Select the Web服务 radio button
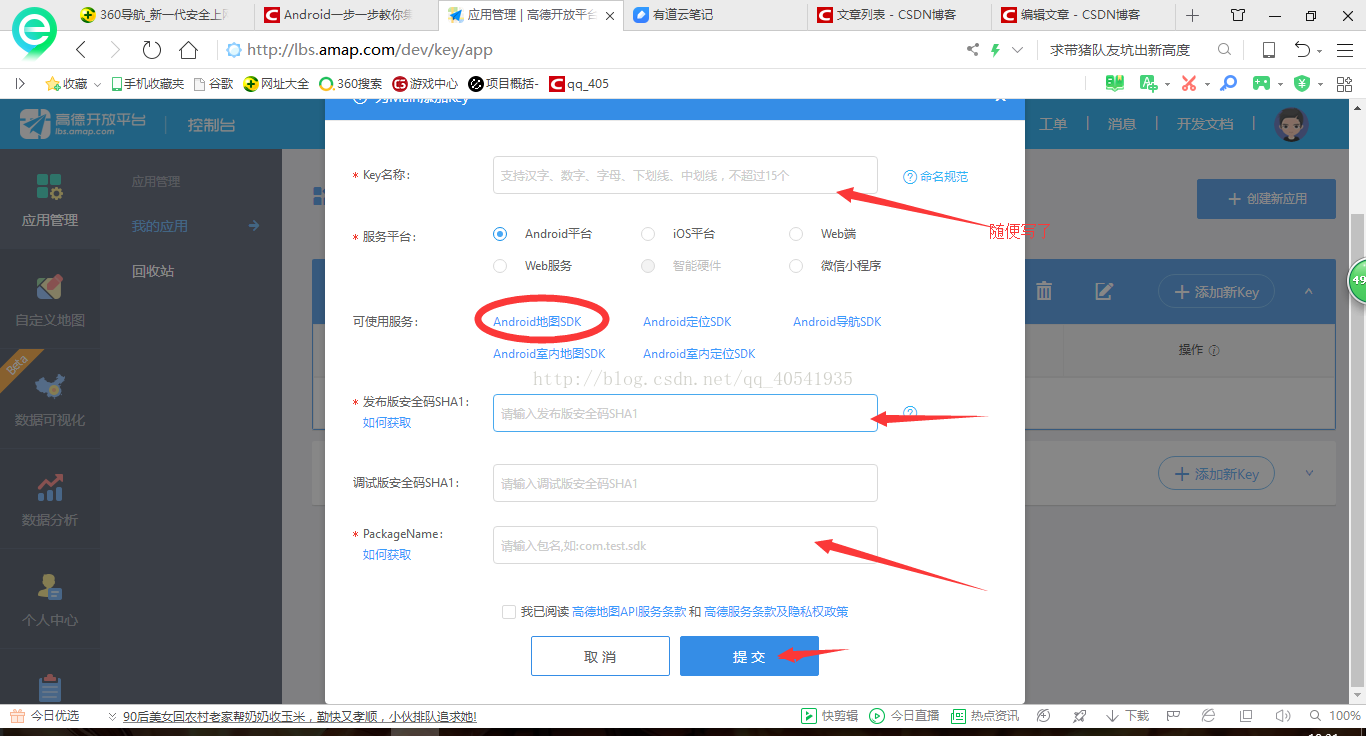The image size is (1366, 736). (x=500, y=266)
